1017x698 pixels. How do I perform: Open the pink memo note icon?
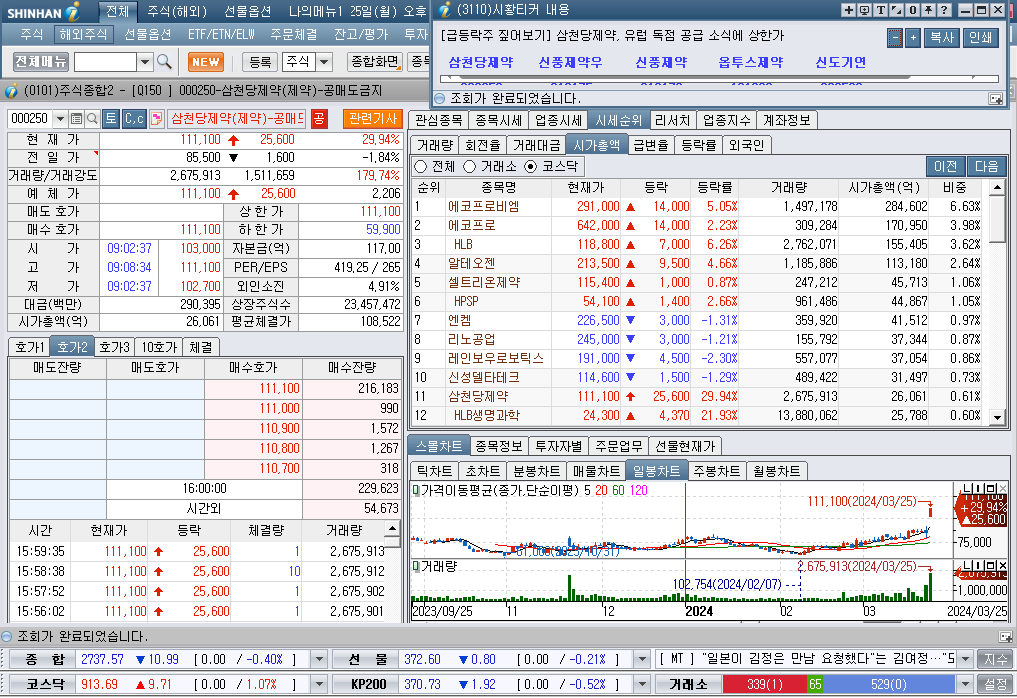(156, 119)
